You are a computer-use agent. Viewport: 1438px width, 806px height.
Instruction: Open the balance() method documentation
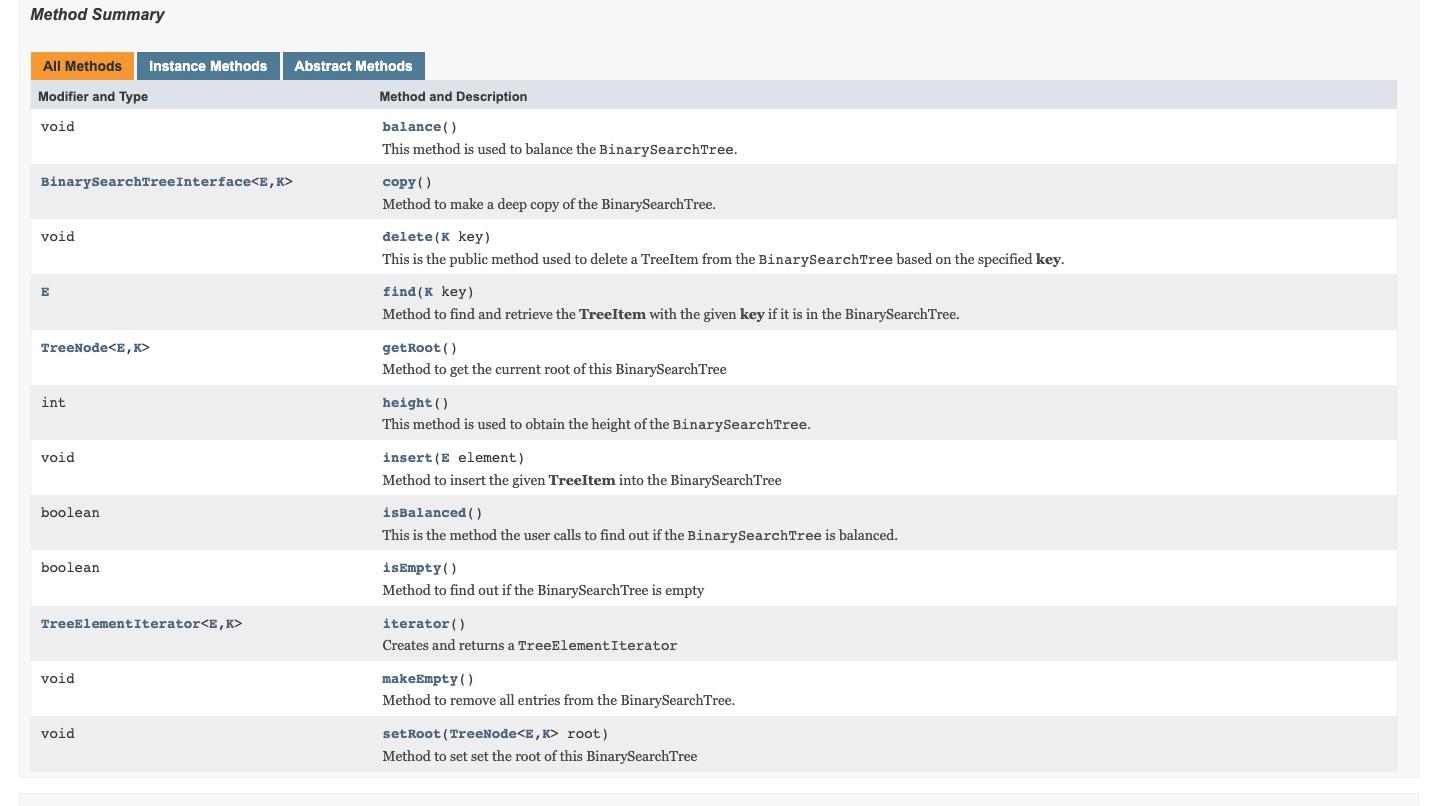click(x=411, y=126)
